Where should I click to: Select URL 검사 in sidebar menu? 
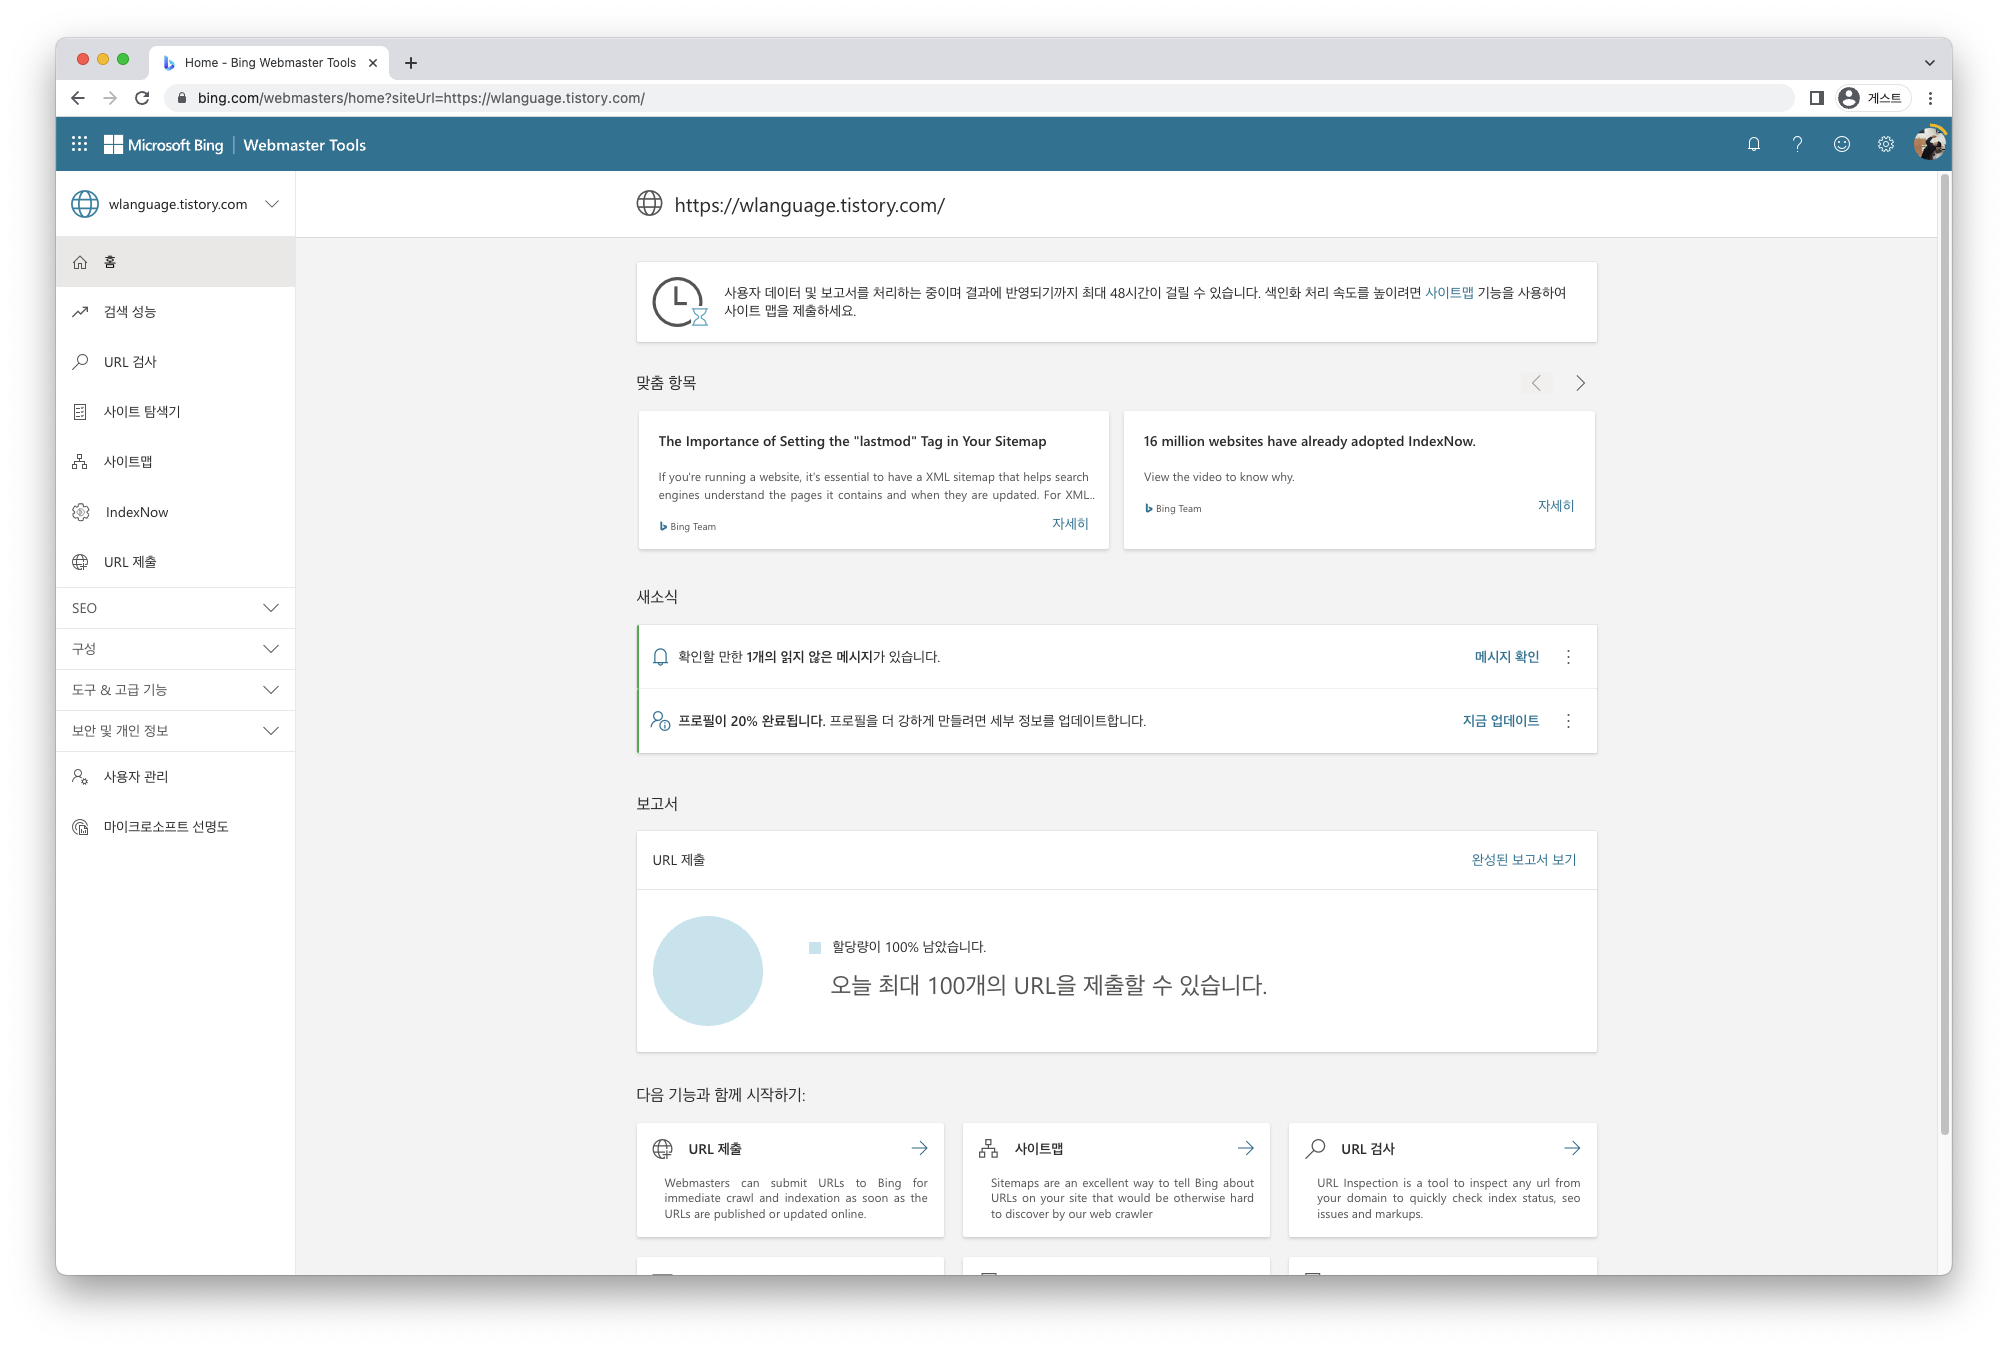[x=130, y=361]
